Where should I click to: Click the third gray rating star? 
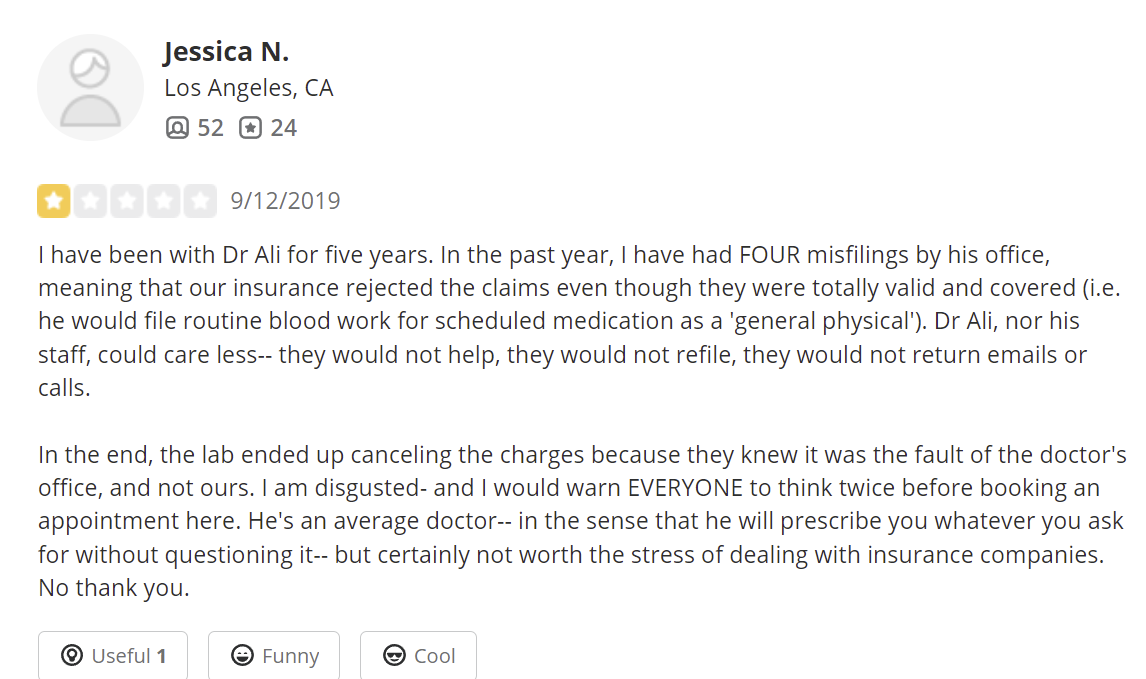pos(127,201)
